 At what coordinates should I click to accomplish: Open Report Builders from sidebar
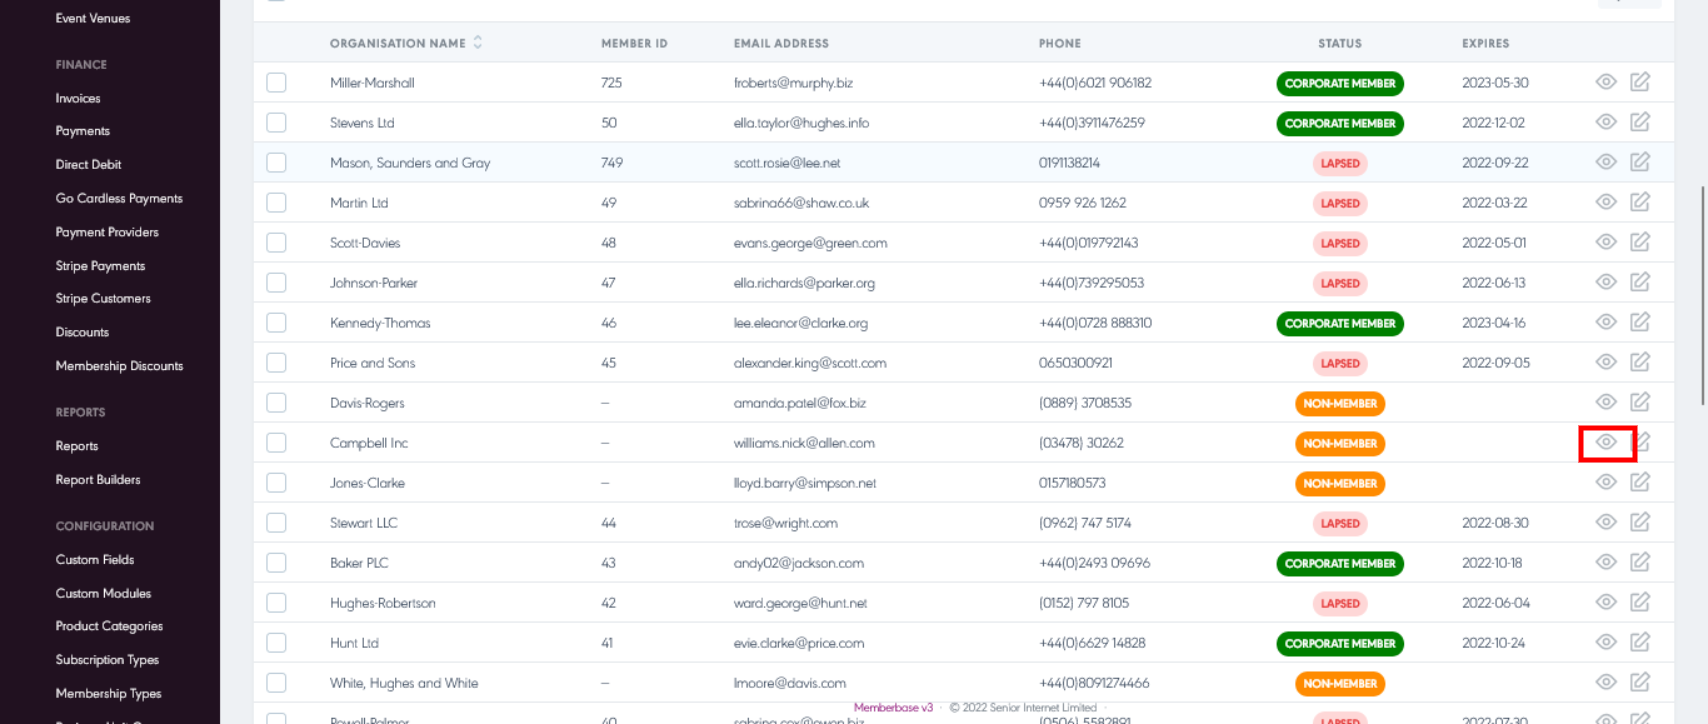[98, 480]
